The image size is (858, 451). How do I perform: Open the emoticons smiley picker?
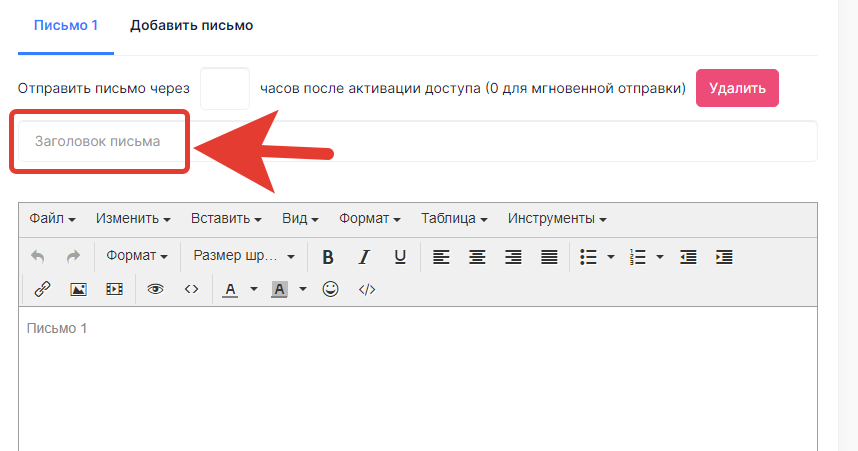(x=331, y=289)
